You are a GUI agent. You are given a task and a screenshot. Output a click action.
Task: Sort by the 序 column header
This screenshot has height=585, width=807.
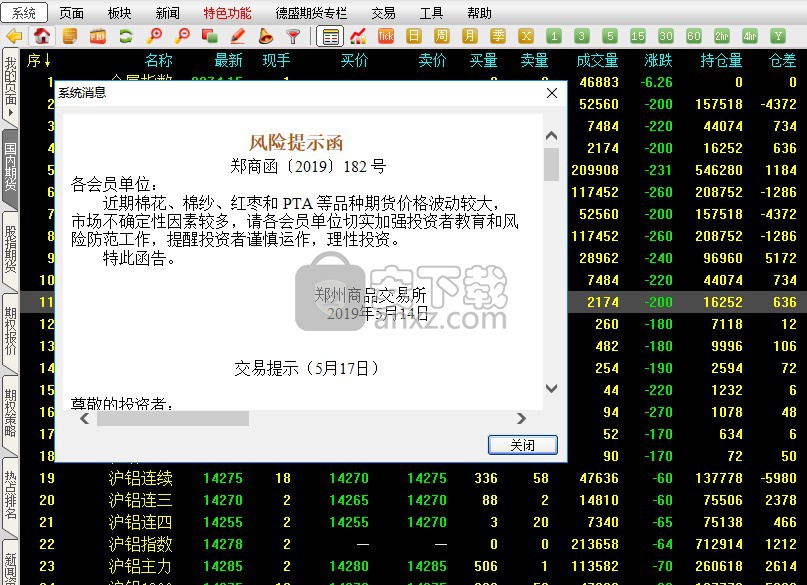pyautogui.click(x=39, y=61)
